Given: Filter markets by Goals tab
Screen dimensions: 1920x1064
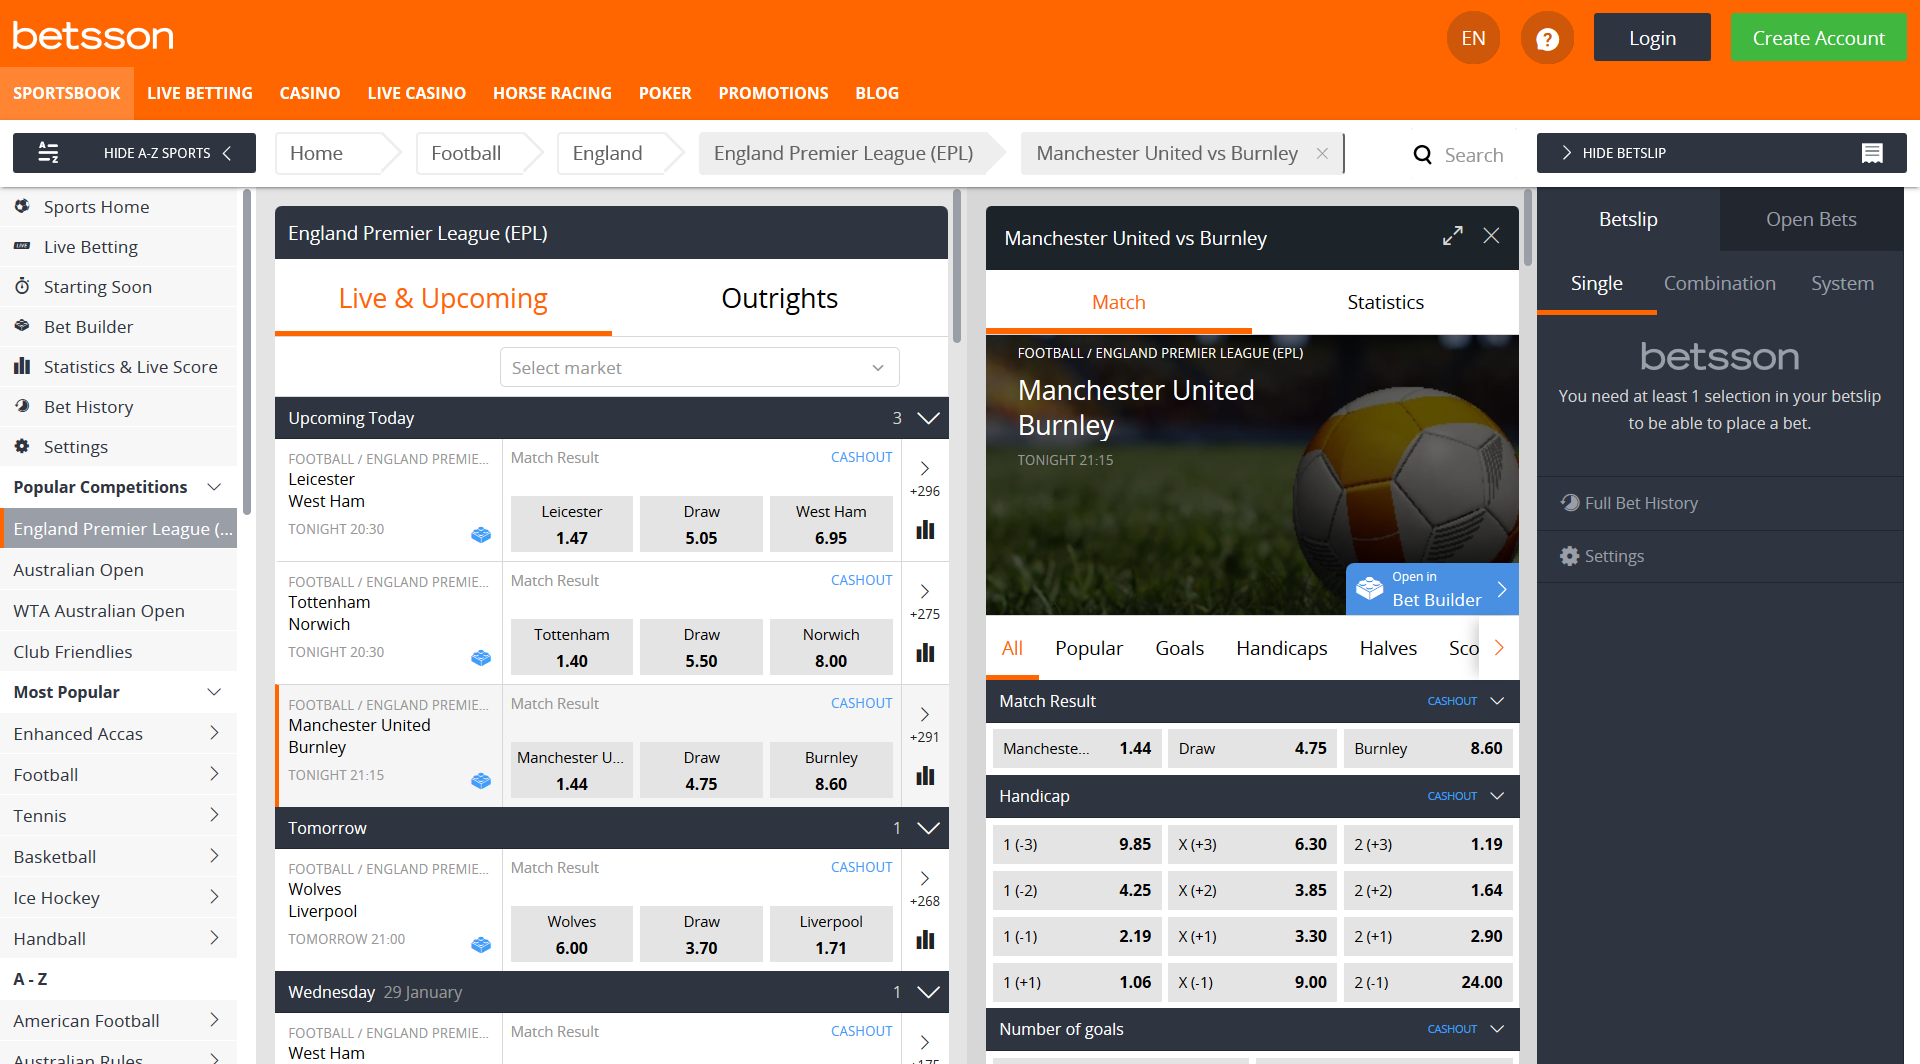Looking at the screenshot, I should [1179, 648].
